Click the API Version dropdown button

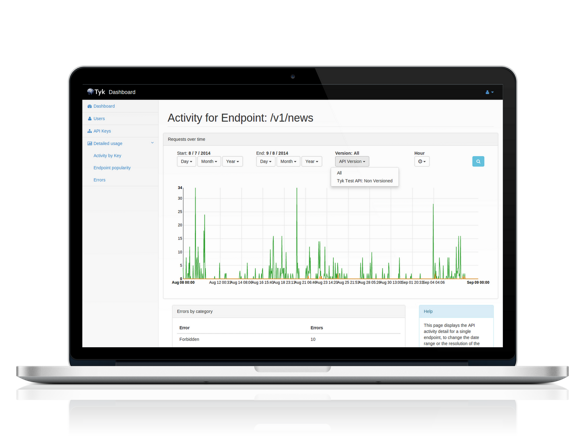[352, 162]
